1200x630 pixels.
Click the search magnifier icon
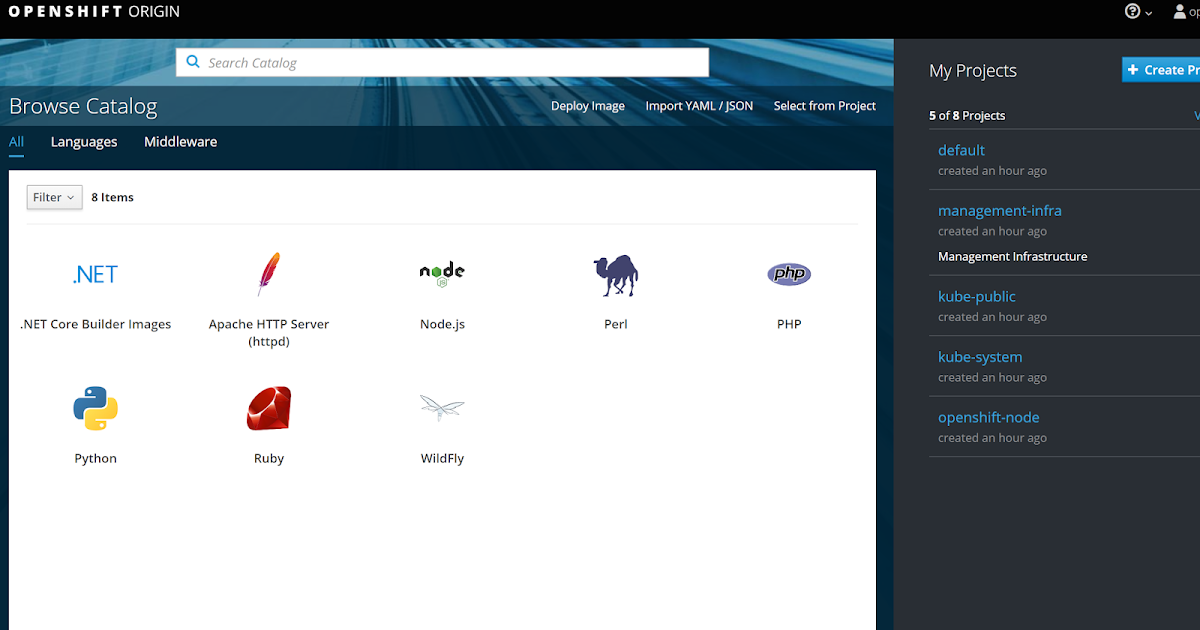pos(192,61)
